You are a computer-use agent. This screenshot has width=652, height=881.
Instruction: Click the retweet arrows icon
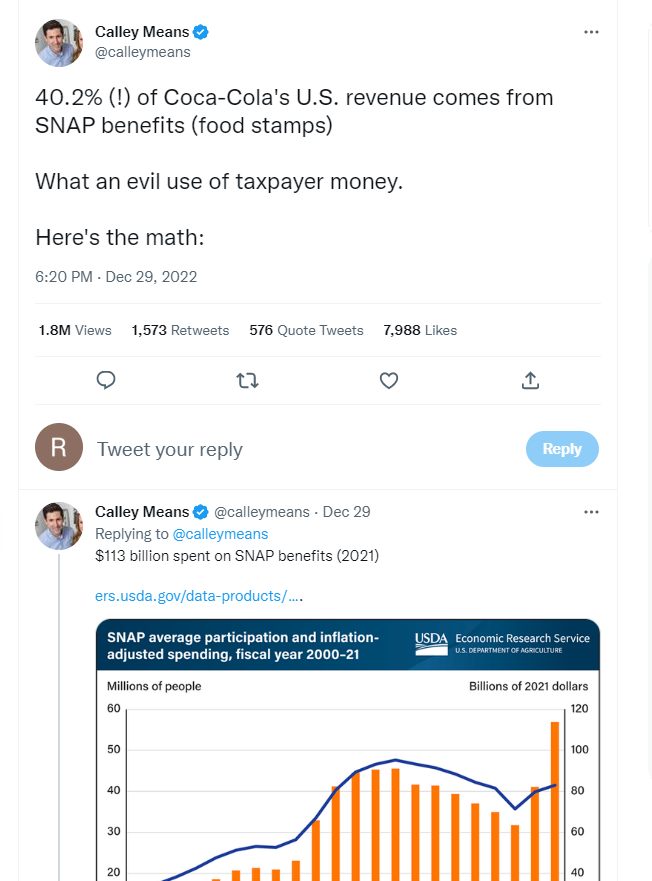[247, 380]
